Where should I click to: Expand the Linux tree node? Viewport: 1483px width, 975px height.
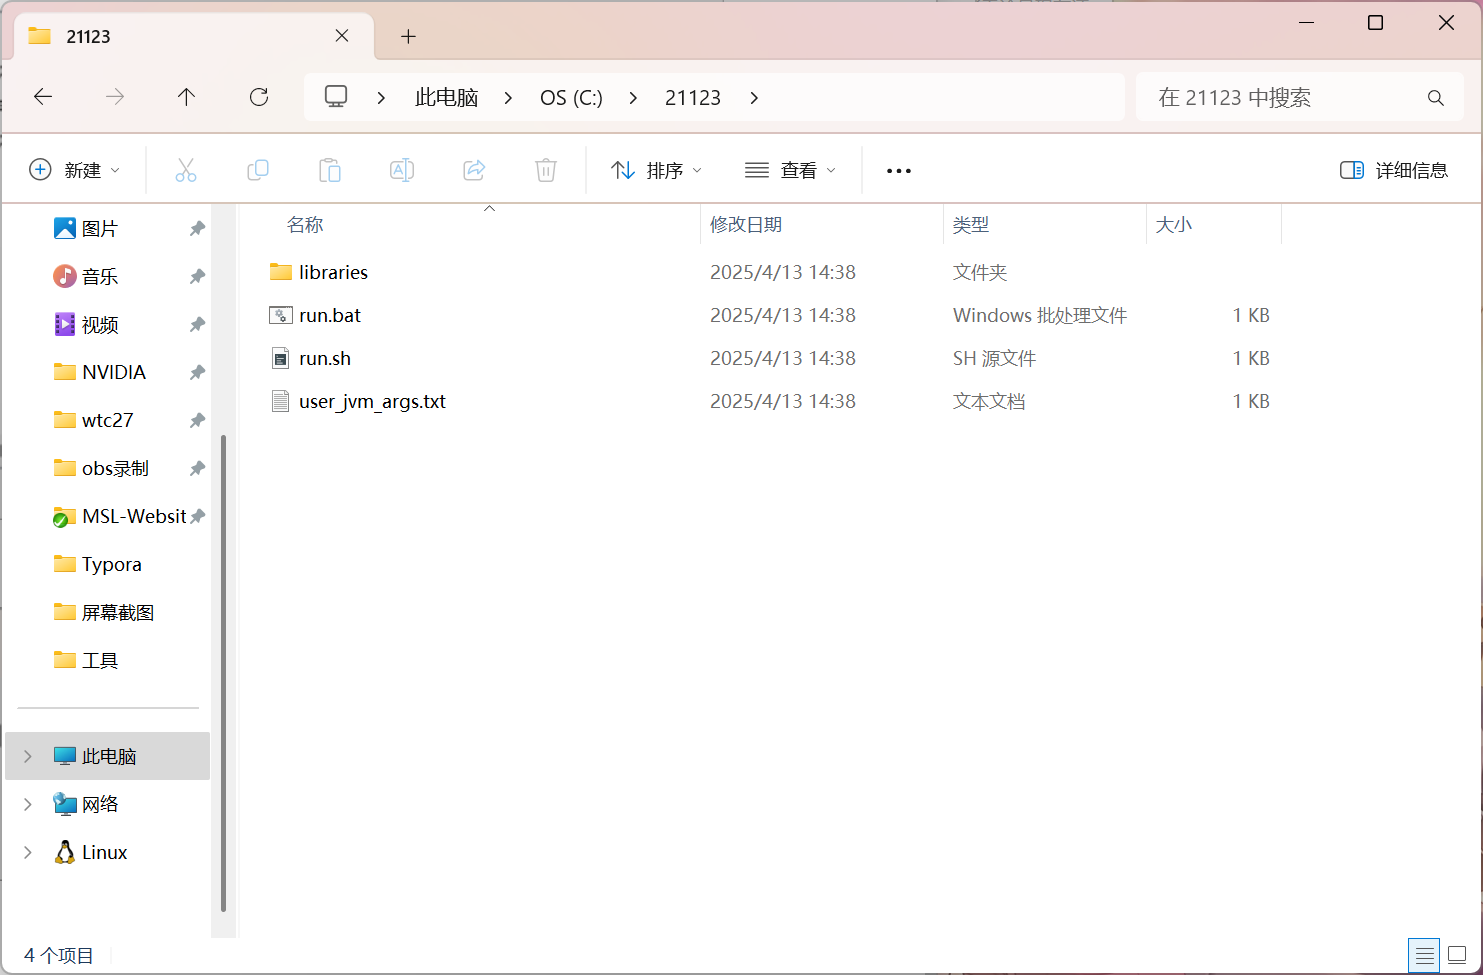28,852
